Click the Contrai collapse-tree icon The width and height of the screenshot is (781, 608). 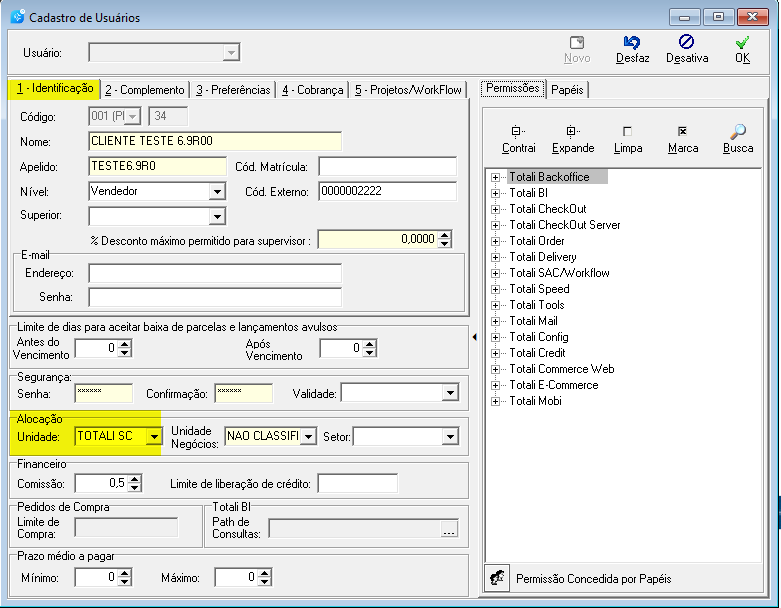[518, 131]
